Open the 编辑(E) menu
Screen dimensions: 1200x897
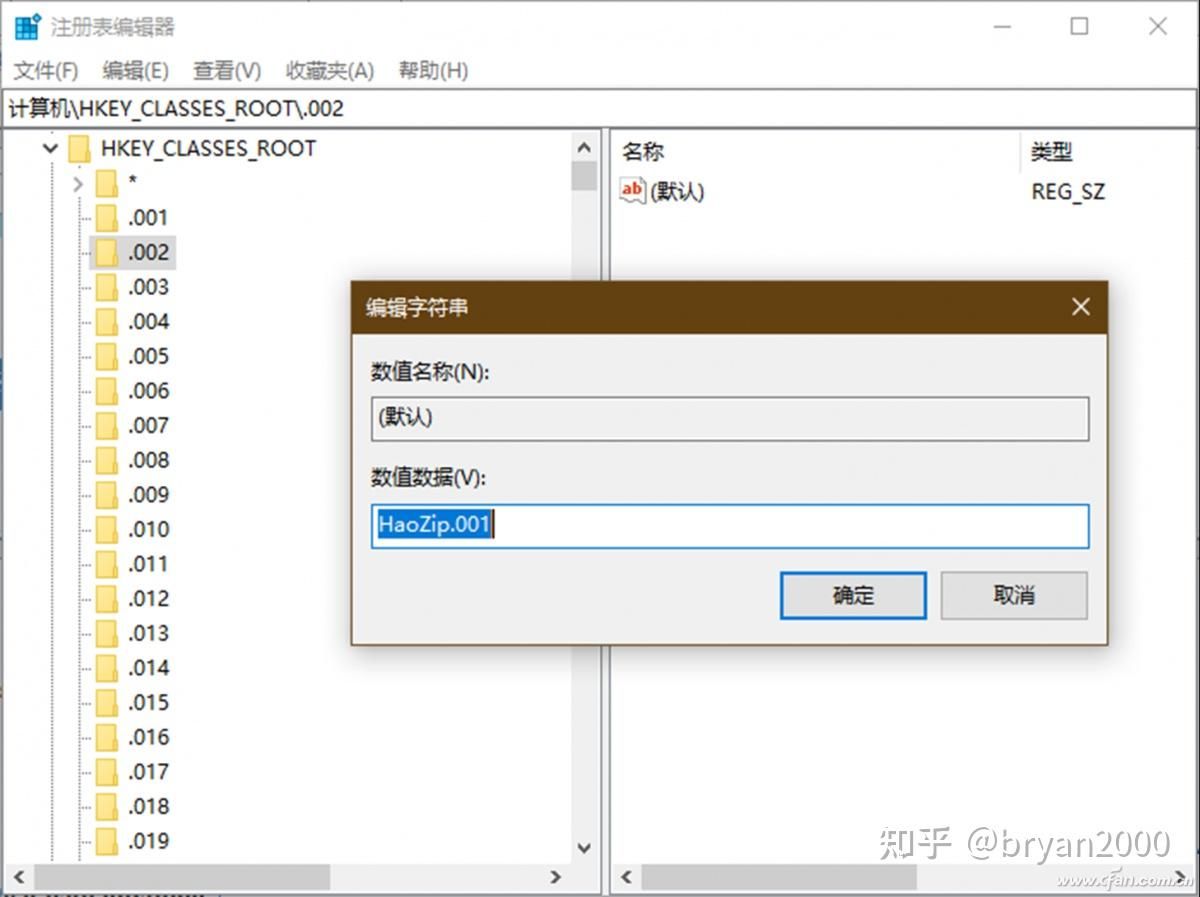[135, 71]
